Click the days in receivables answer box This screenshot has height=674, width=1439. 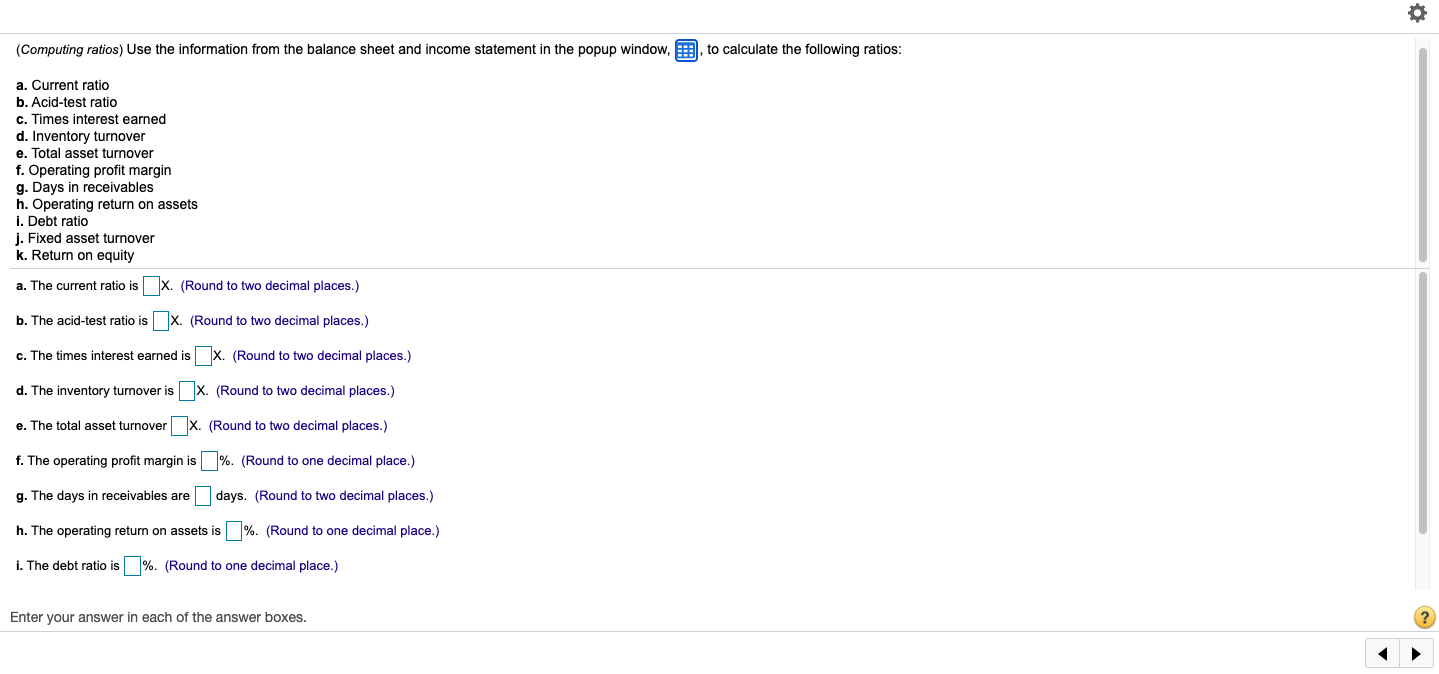(x=203, y=495)
